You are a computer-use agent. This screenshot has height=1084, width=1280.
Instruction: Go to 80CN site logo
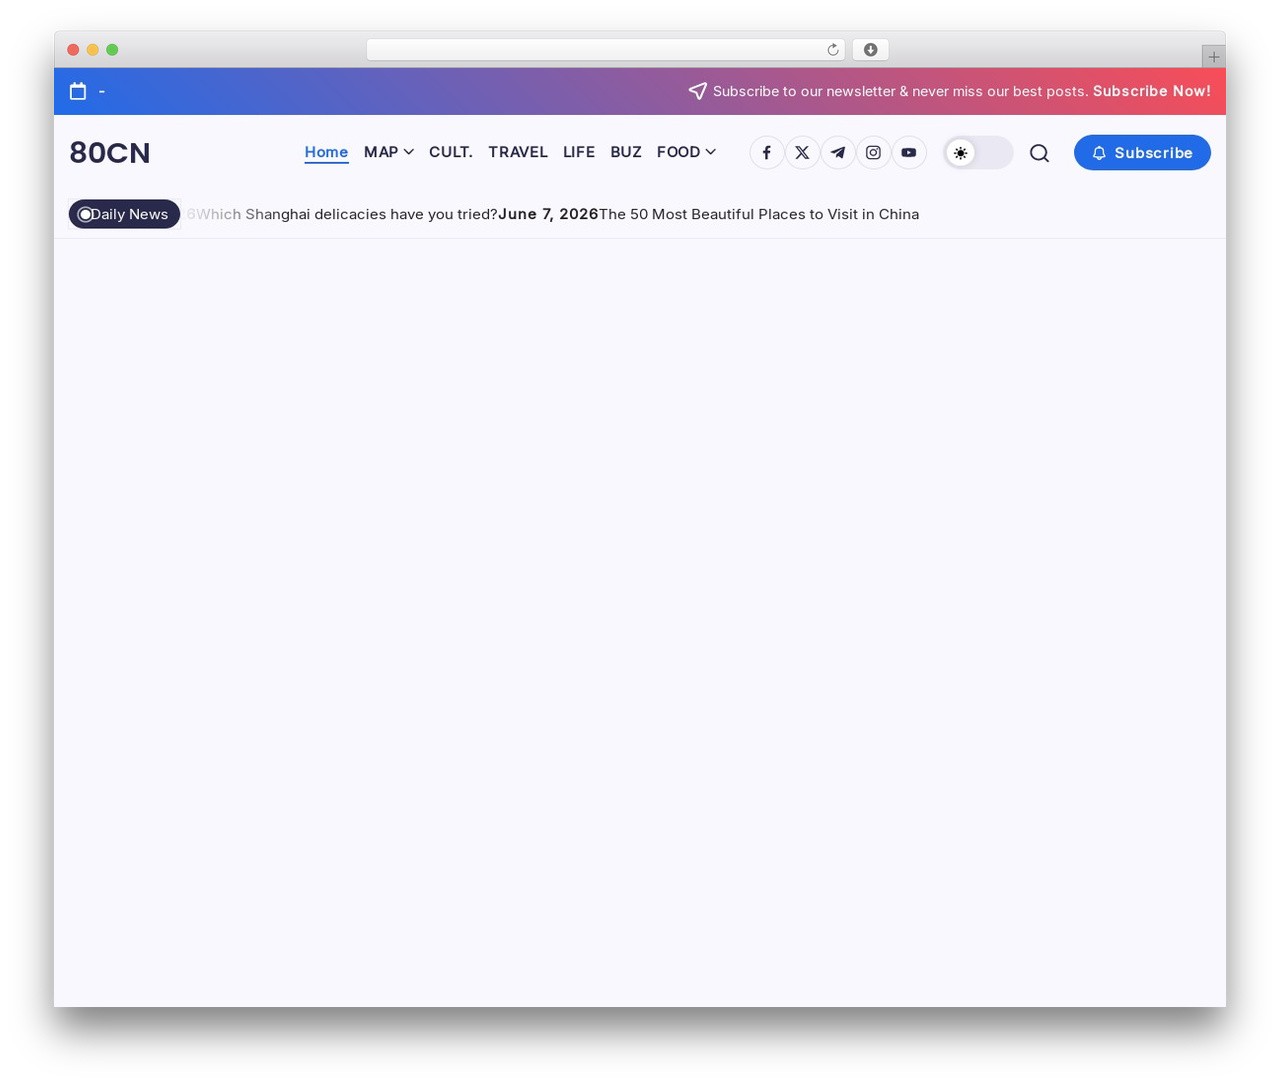[x=110, y=153]
